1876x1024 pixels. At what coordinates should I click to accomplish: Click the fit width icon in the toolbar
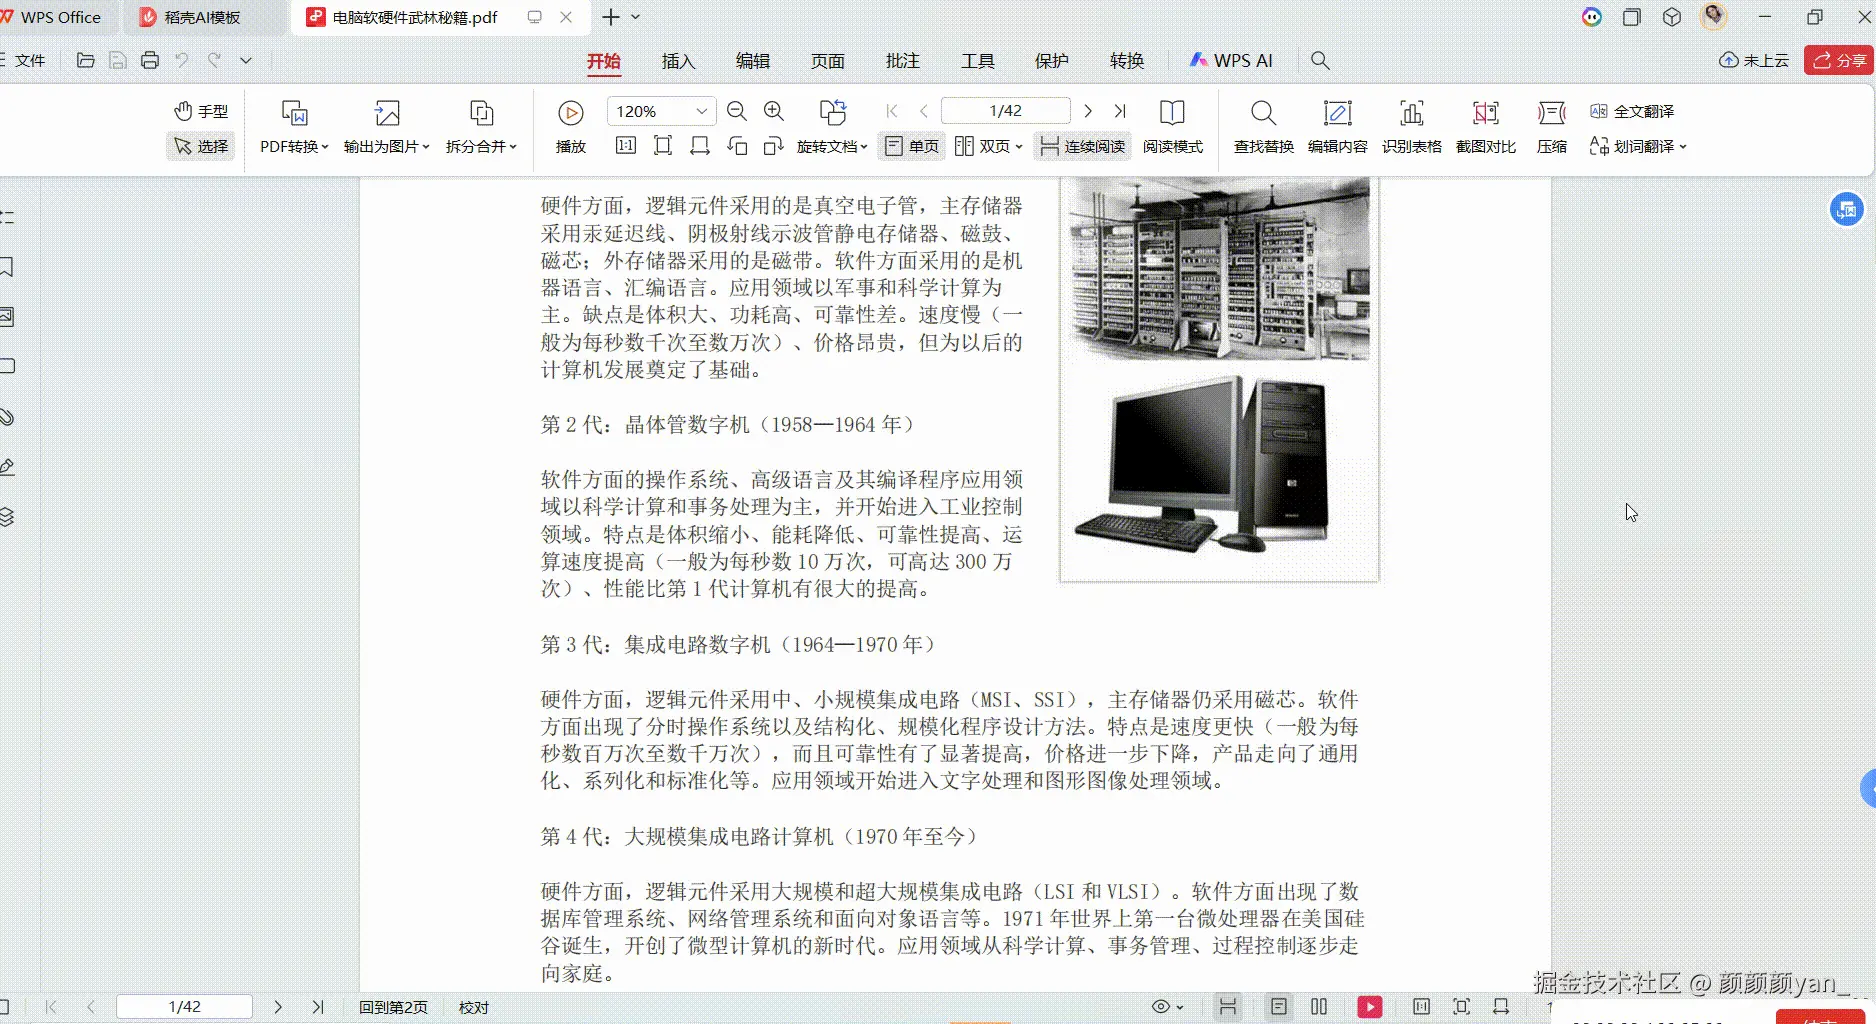pyautogui.click(x=700, y=146)
